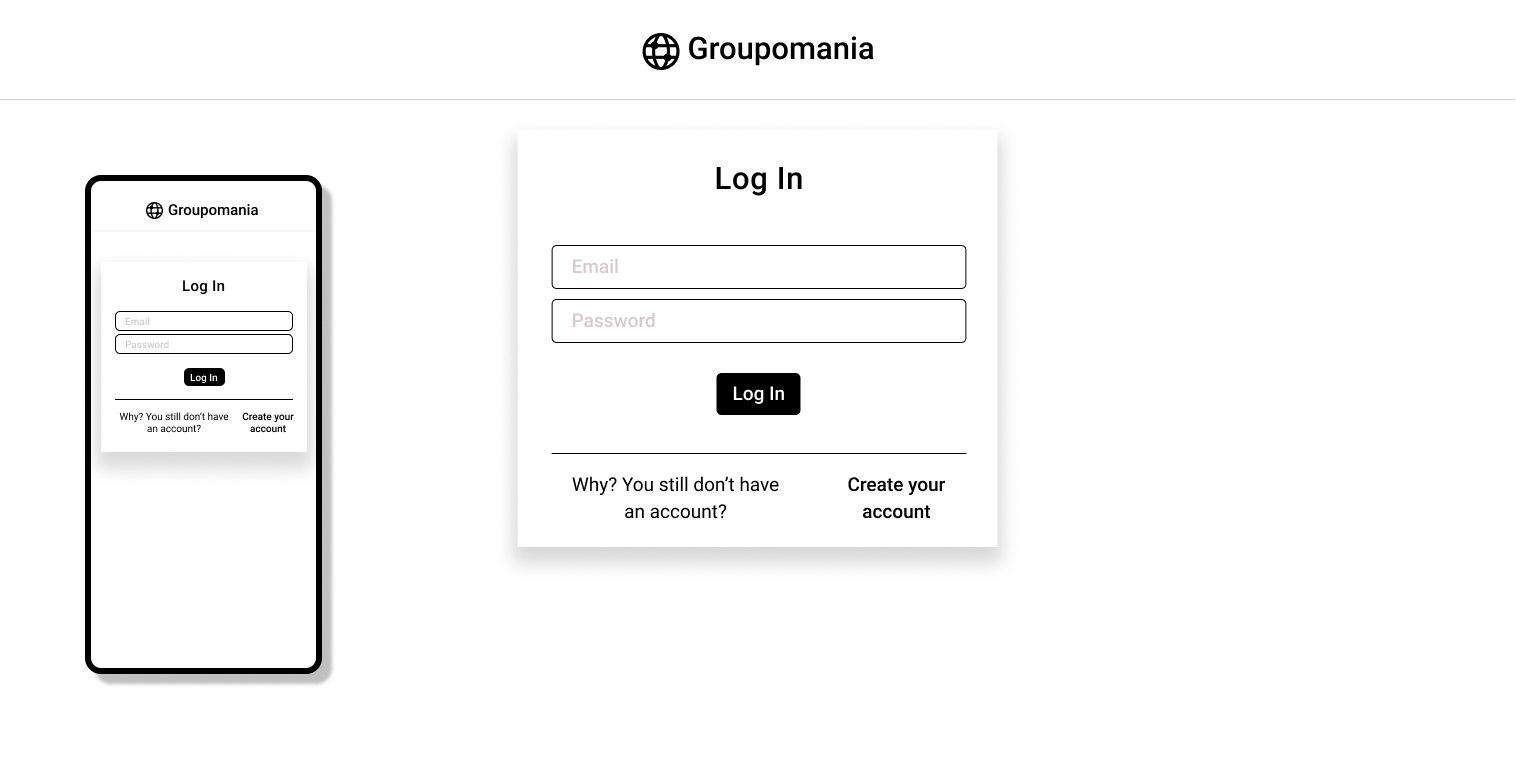Select the Password input field
Screen dimensions: 1516x758
[x=758, y=321]
